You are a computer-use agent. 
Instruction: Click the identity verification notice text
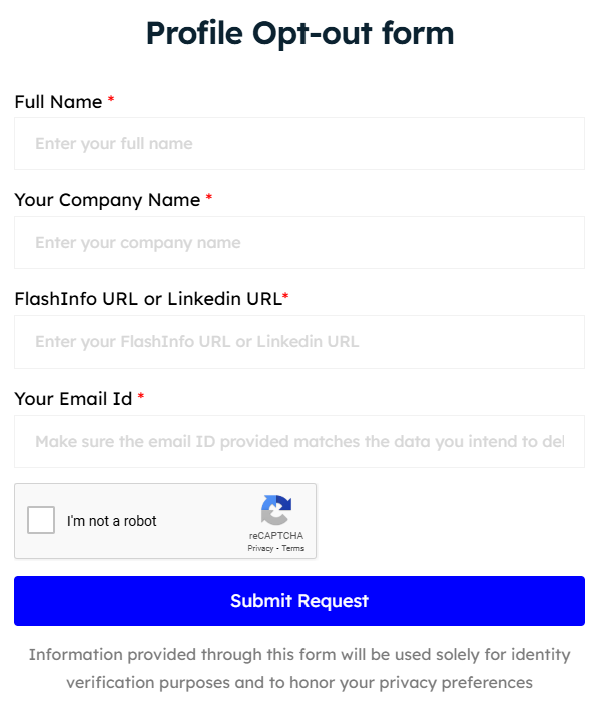tap(299, 669)
